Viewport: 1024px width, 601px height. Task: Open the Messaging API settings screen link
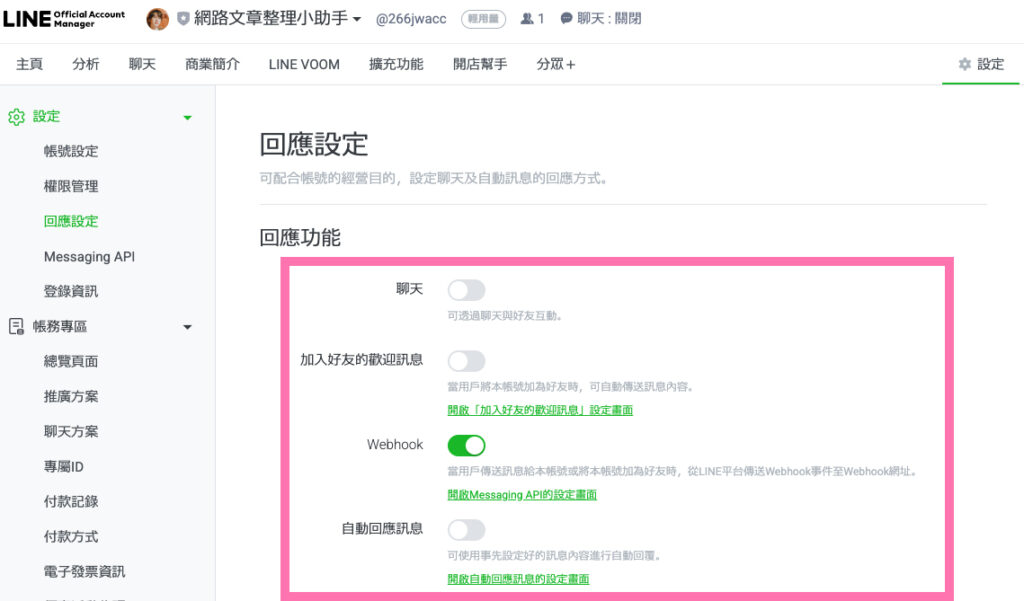(521, 495)
